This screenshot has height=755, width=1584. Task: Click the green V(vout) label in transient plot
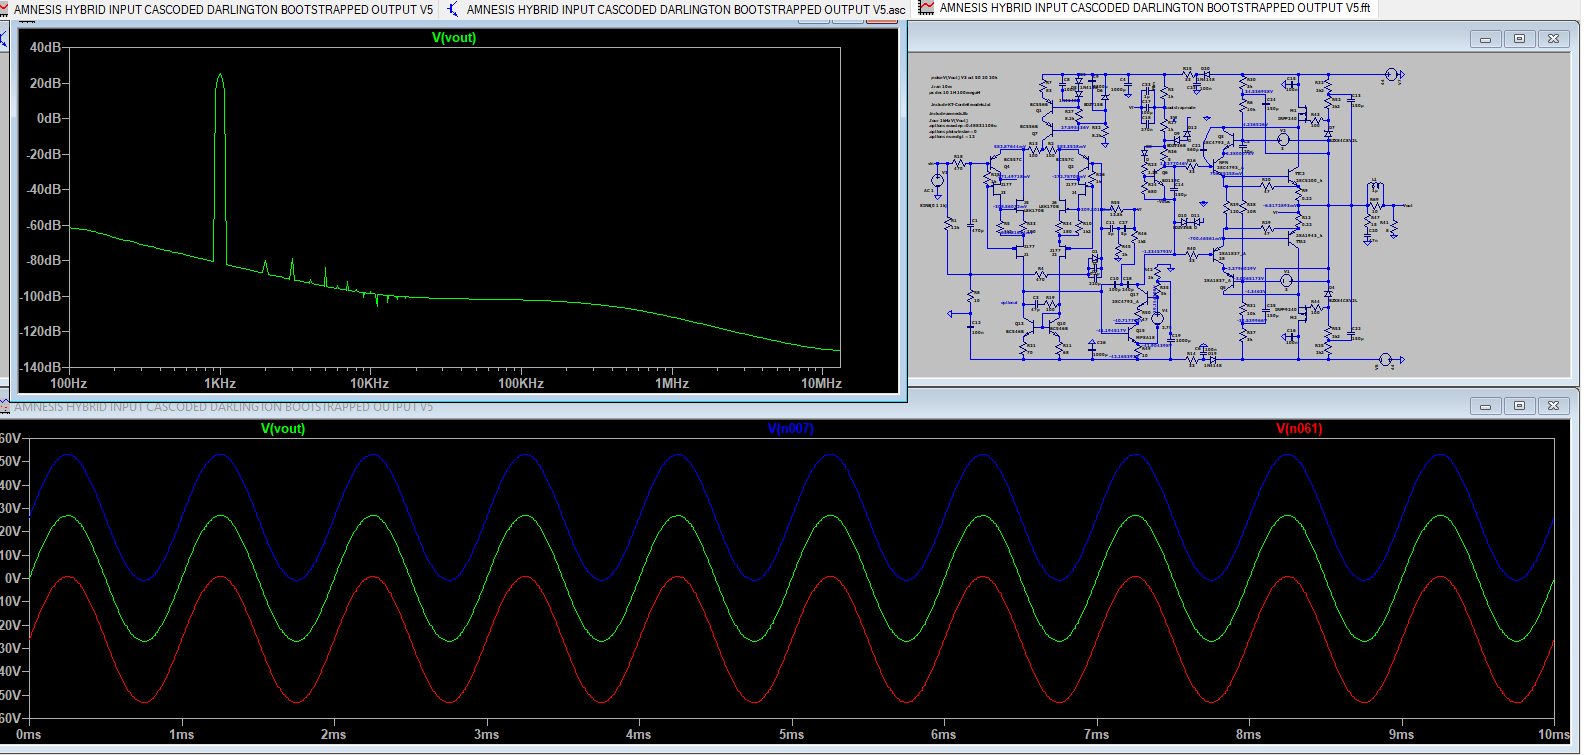point(283,429)
